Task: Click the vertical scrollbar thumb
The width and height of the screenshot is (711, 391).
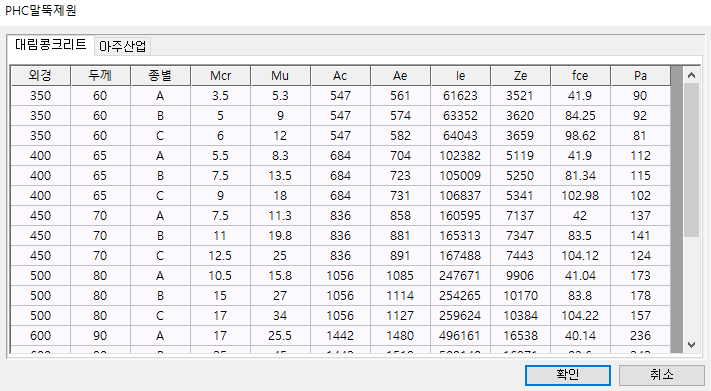Action: (692, 160)
